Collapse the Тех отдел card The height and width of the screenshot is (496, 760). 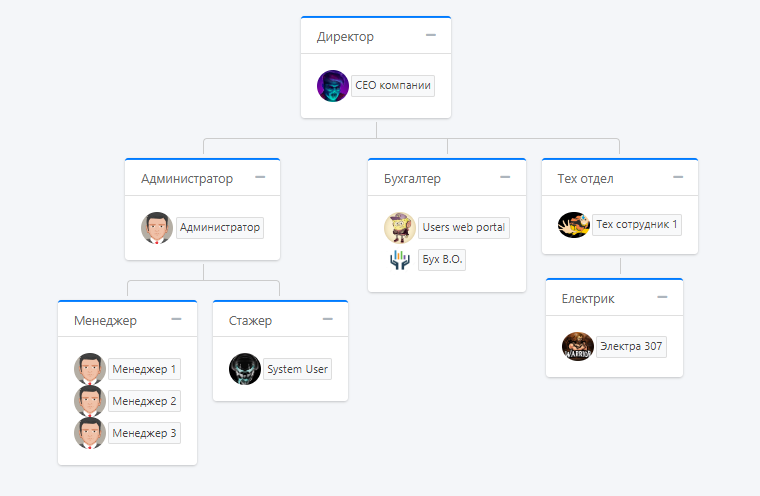tap(678, 177)
